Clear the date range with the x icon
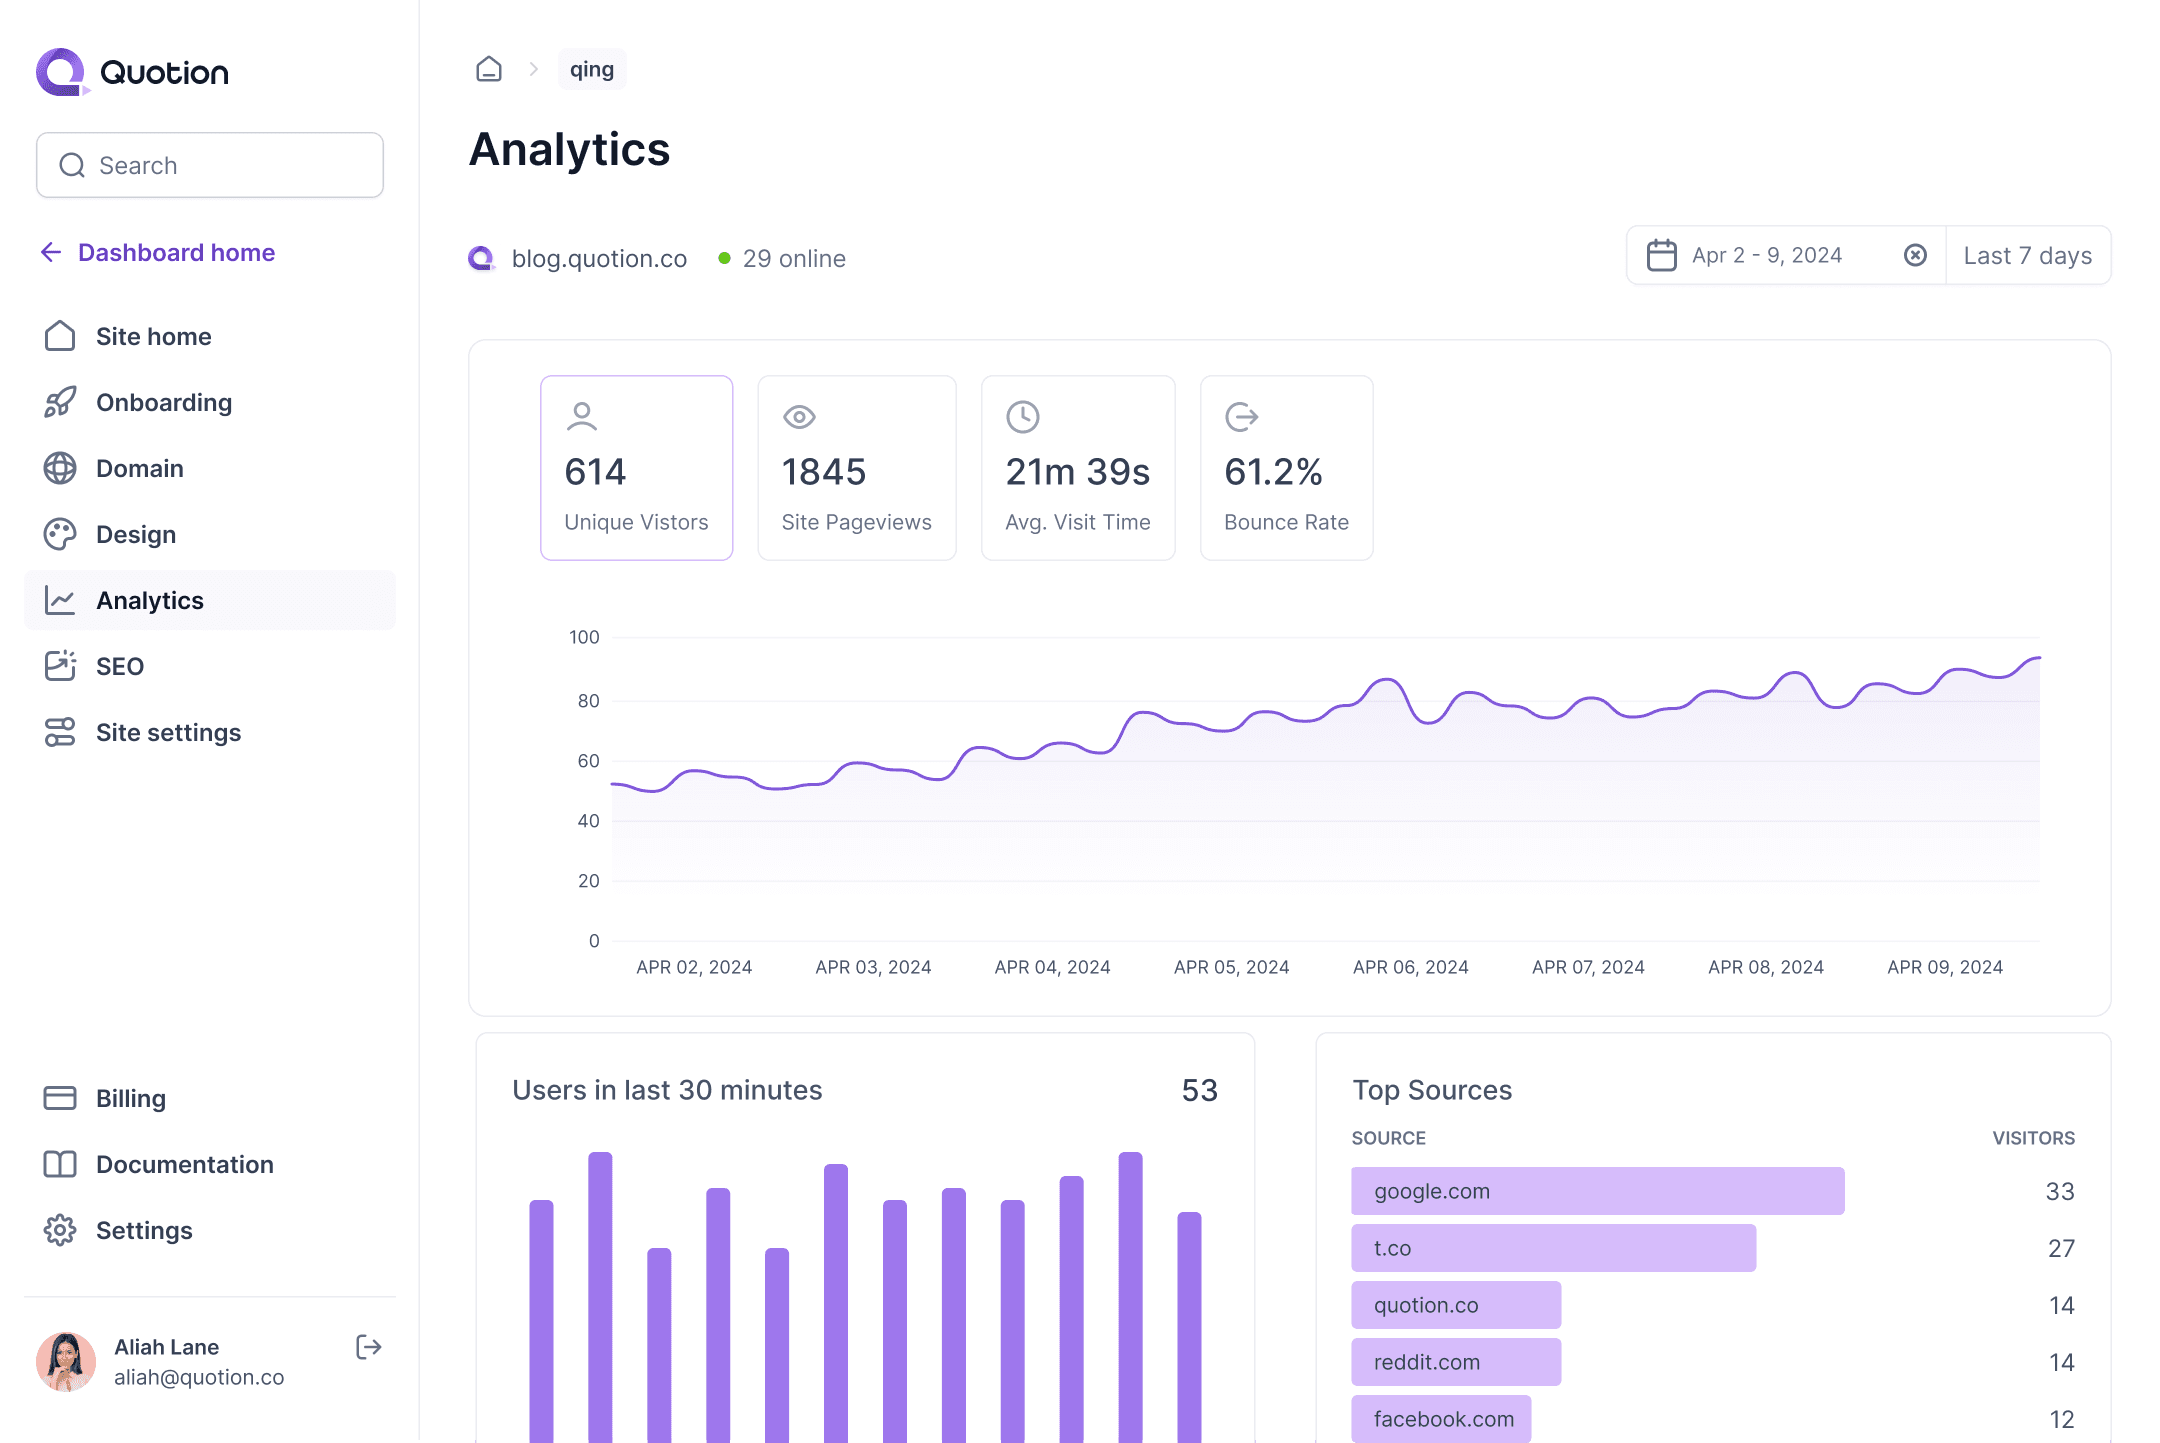 1915,255
